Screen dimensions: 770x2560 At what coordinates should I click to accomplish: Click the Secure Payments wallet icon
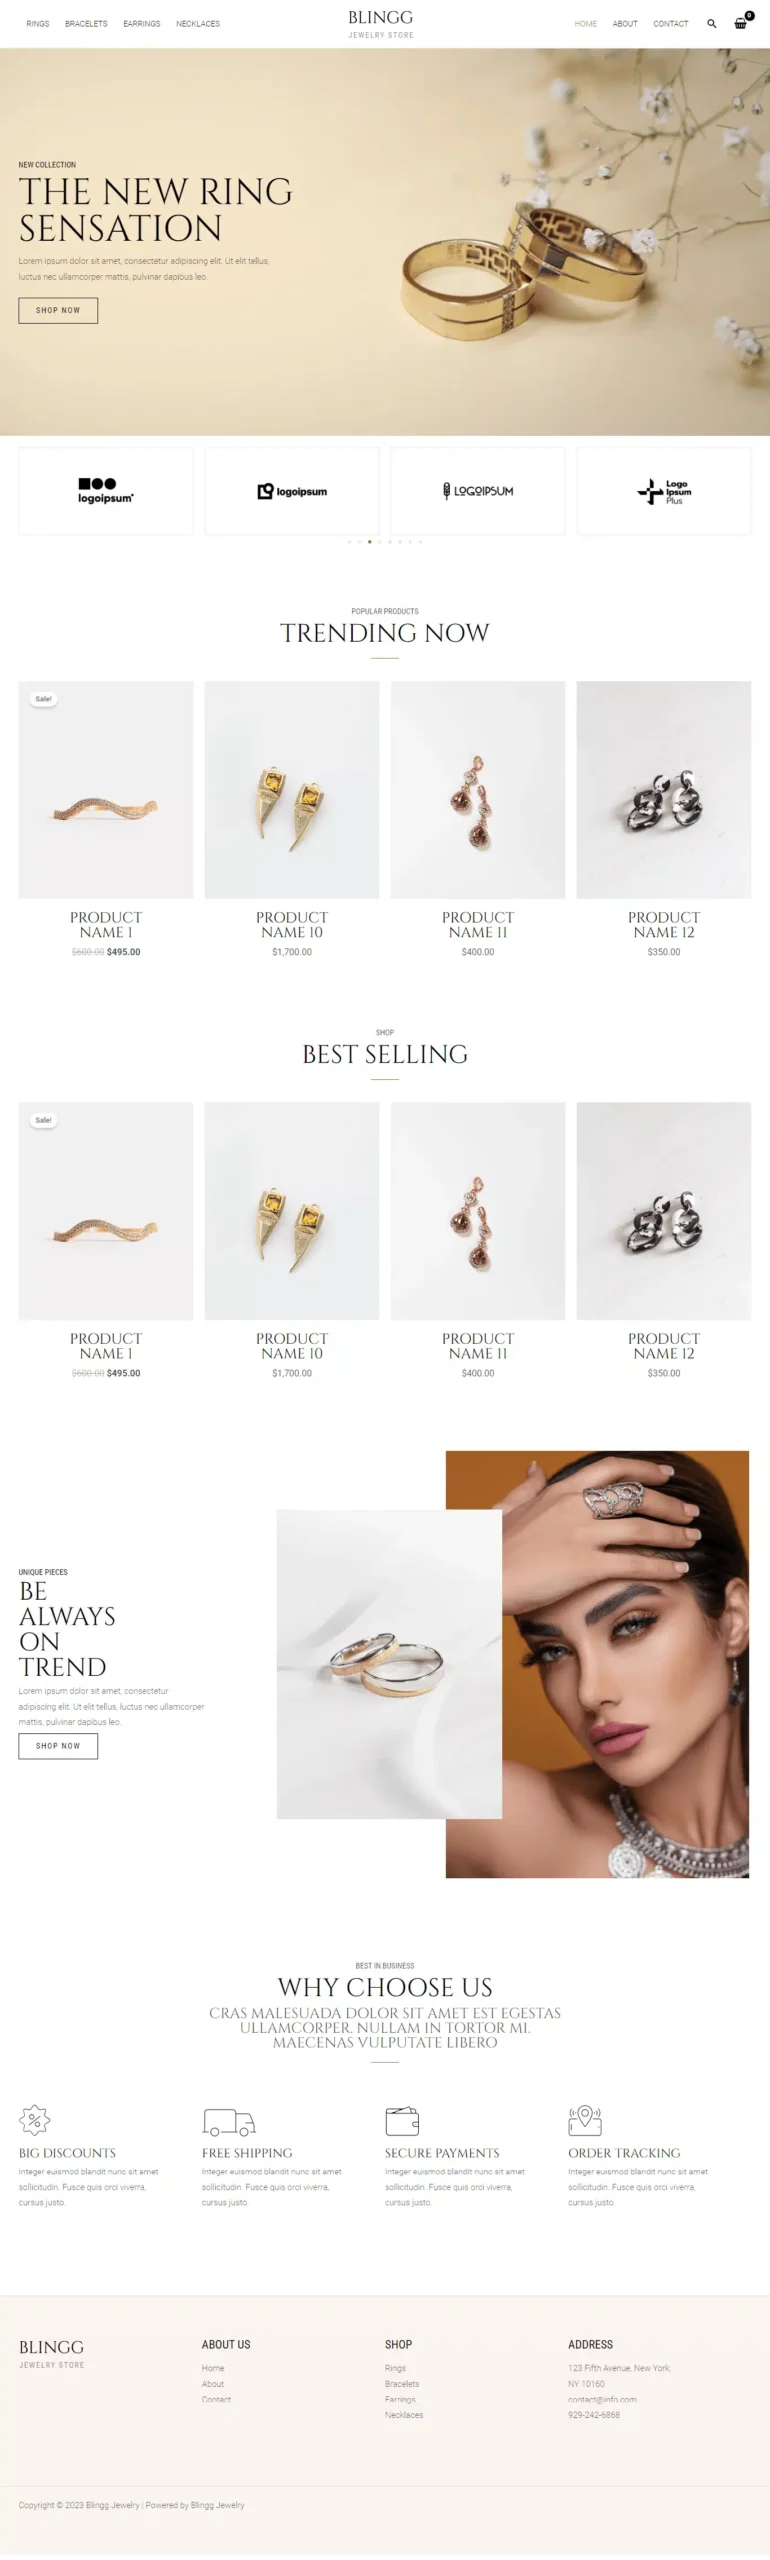(x=402, y=2120)
